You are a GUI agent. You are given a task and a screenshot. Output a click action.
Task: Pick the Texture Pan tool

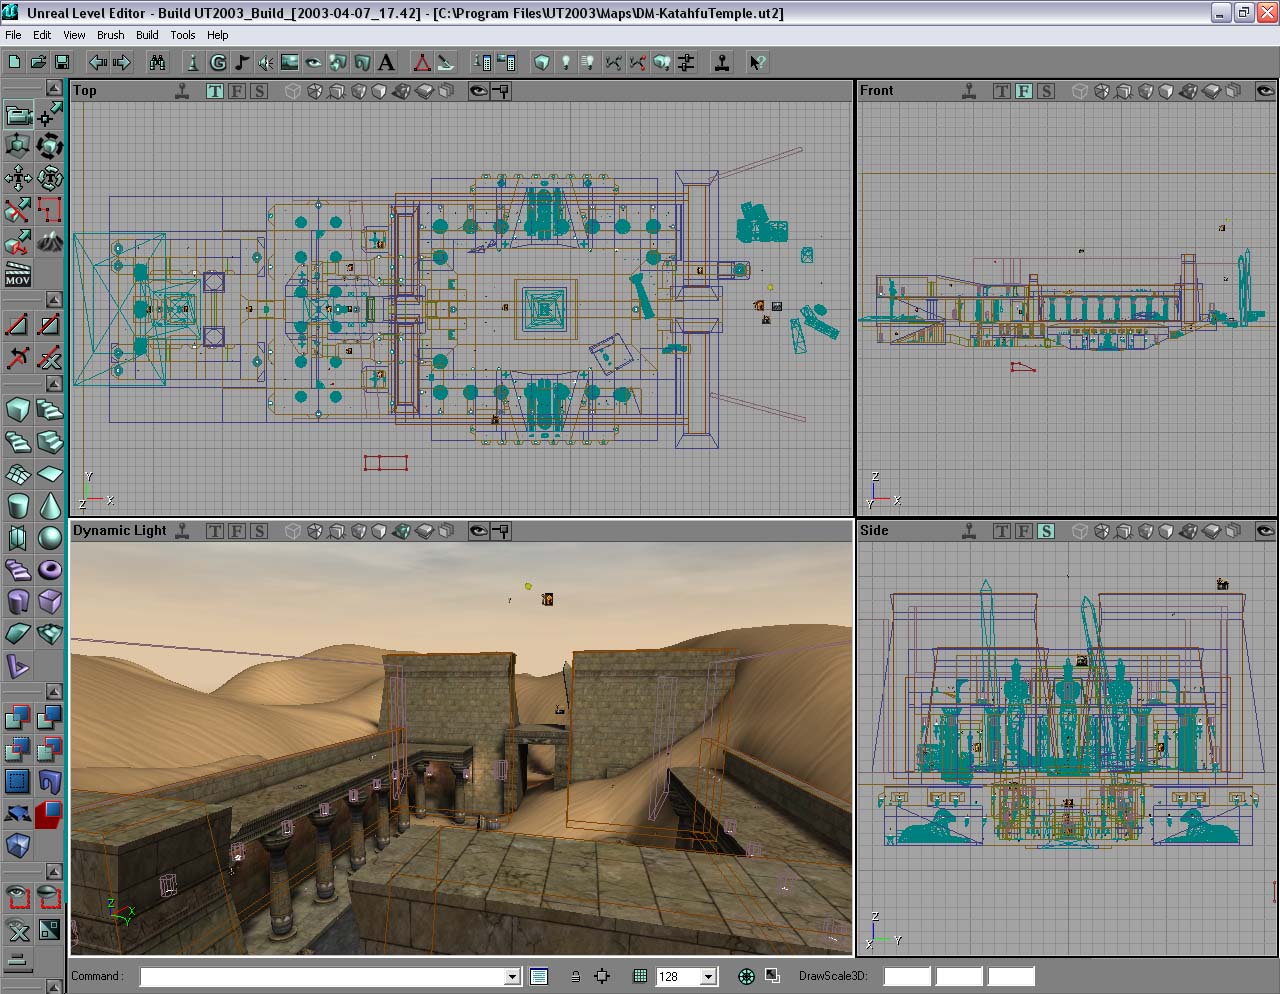click(18, 179)
